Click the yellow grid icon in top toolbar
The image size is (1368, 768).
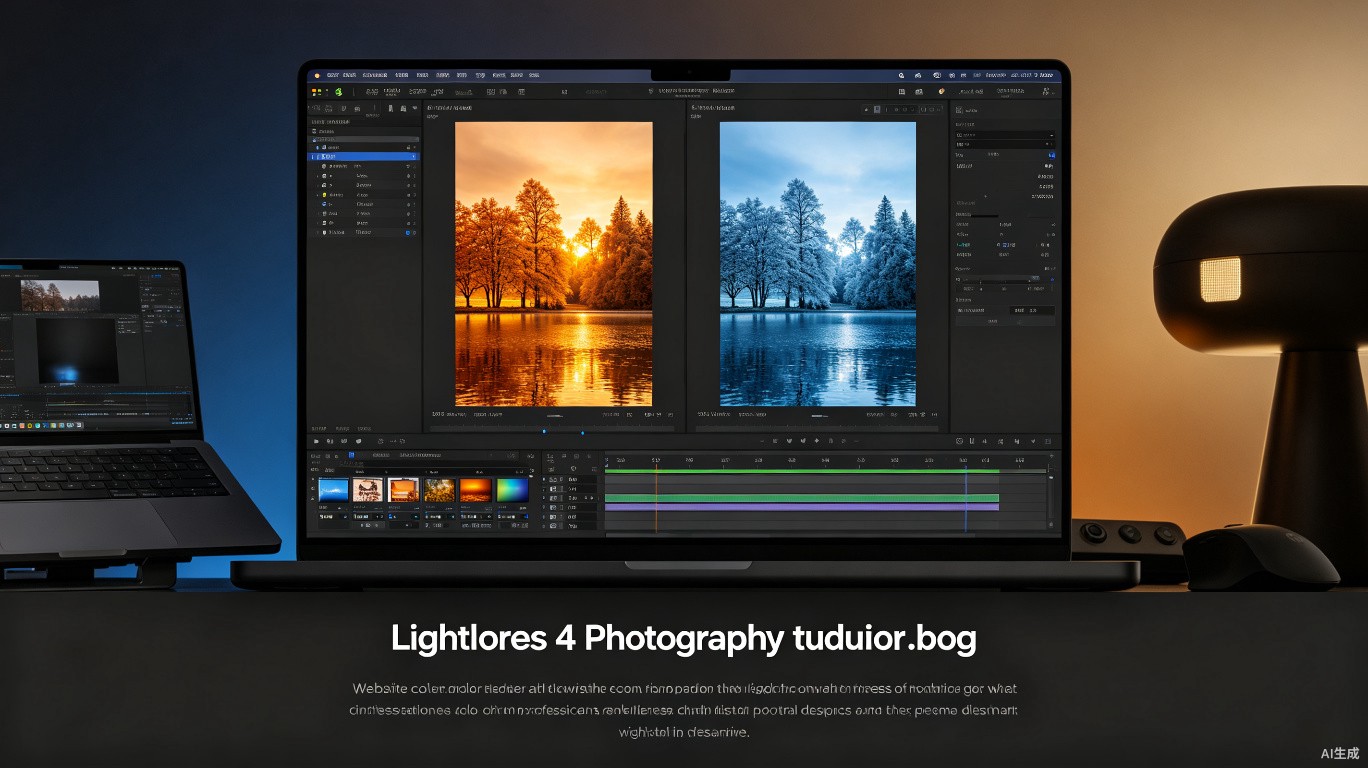[x=317, y=92]
